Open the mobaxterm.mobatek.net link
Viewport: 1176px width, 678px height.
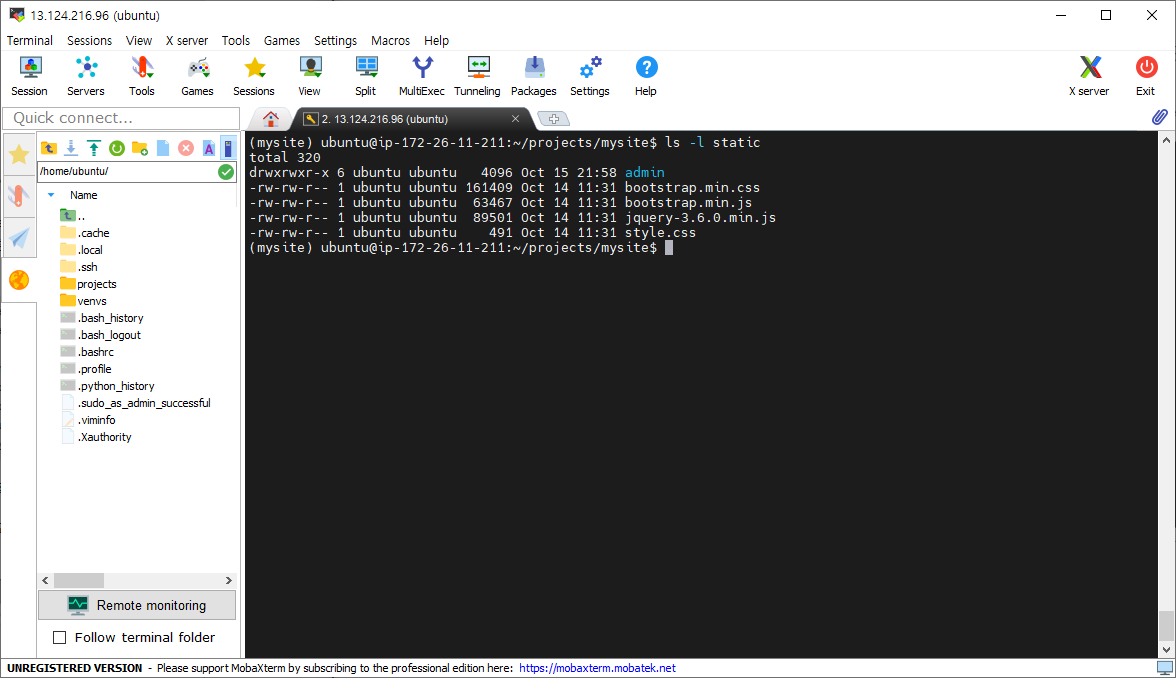597,668
